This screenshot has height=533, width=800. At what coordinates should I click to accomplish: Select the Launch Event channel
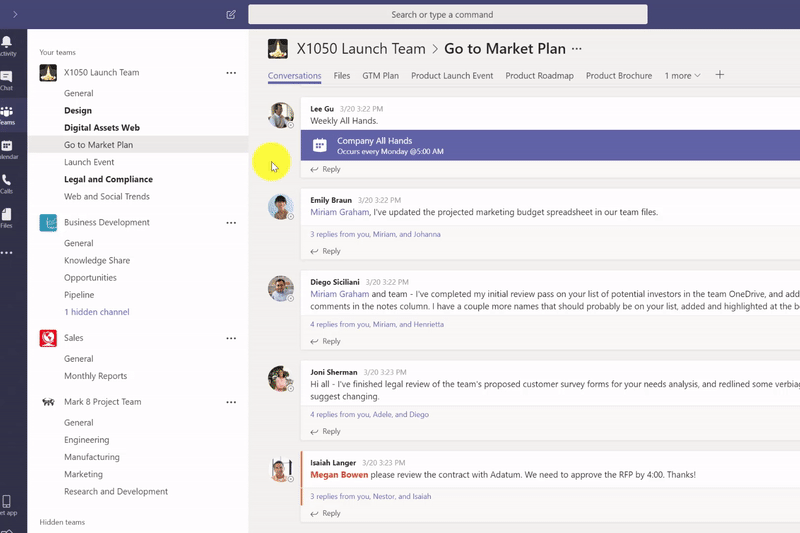89,162
